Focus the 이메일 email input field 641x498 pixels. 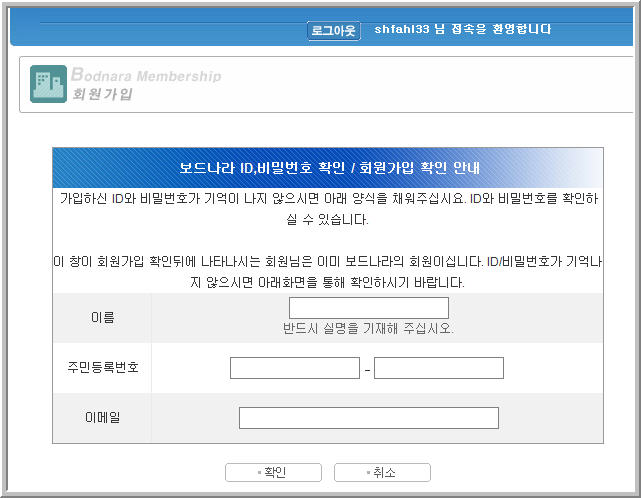coord(369,418)
